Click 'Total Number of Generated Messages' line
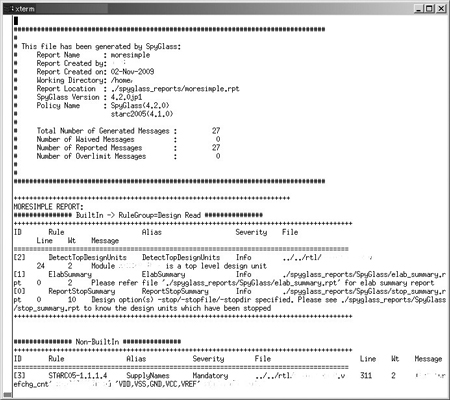This screenshot has height=400, width=450. (x=128, y=131)
